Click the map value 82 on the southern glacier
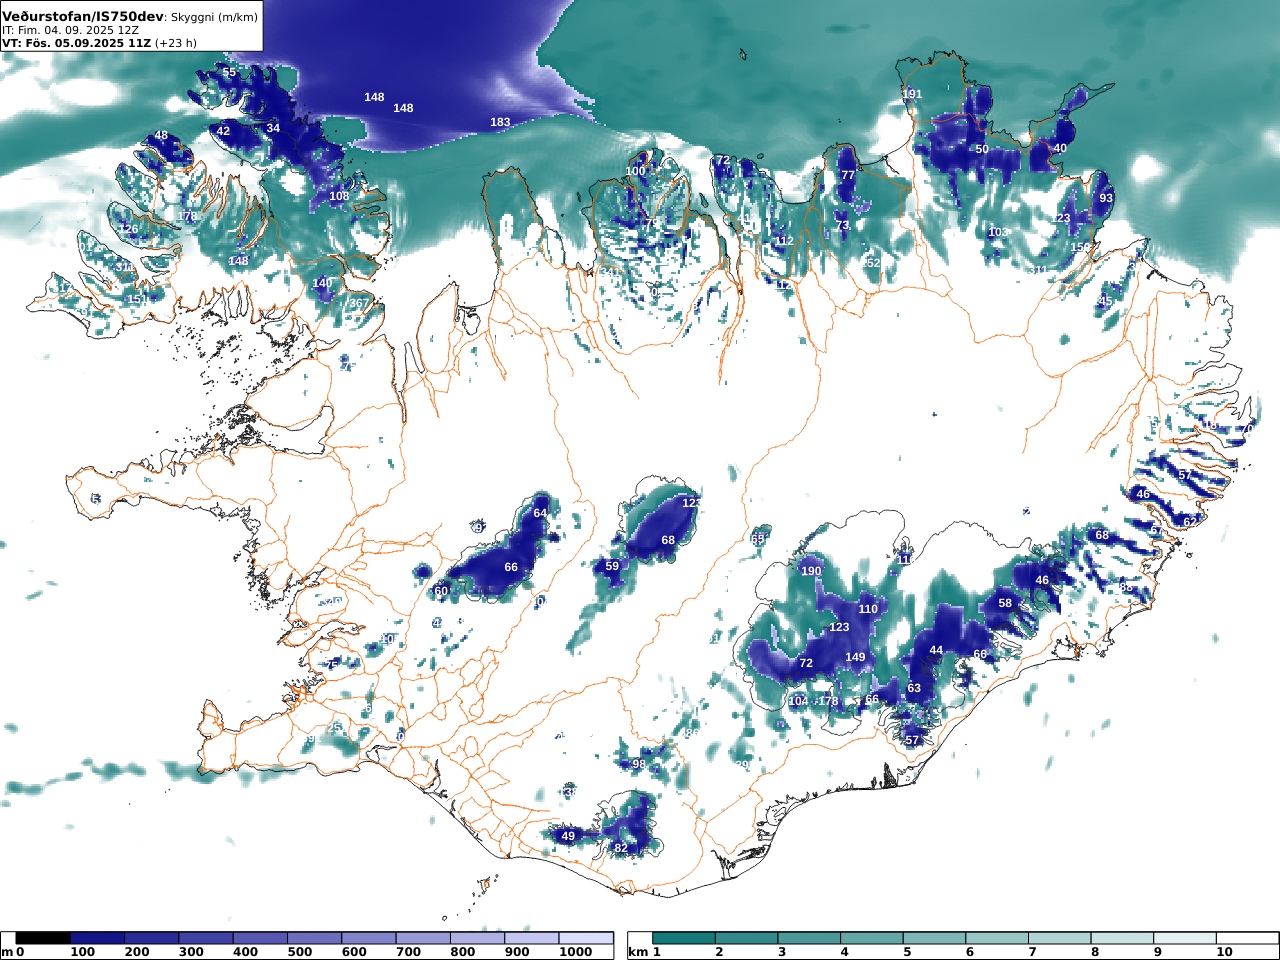 click(x=621, y=848)
